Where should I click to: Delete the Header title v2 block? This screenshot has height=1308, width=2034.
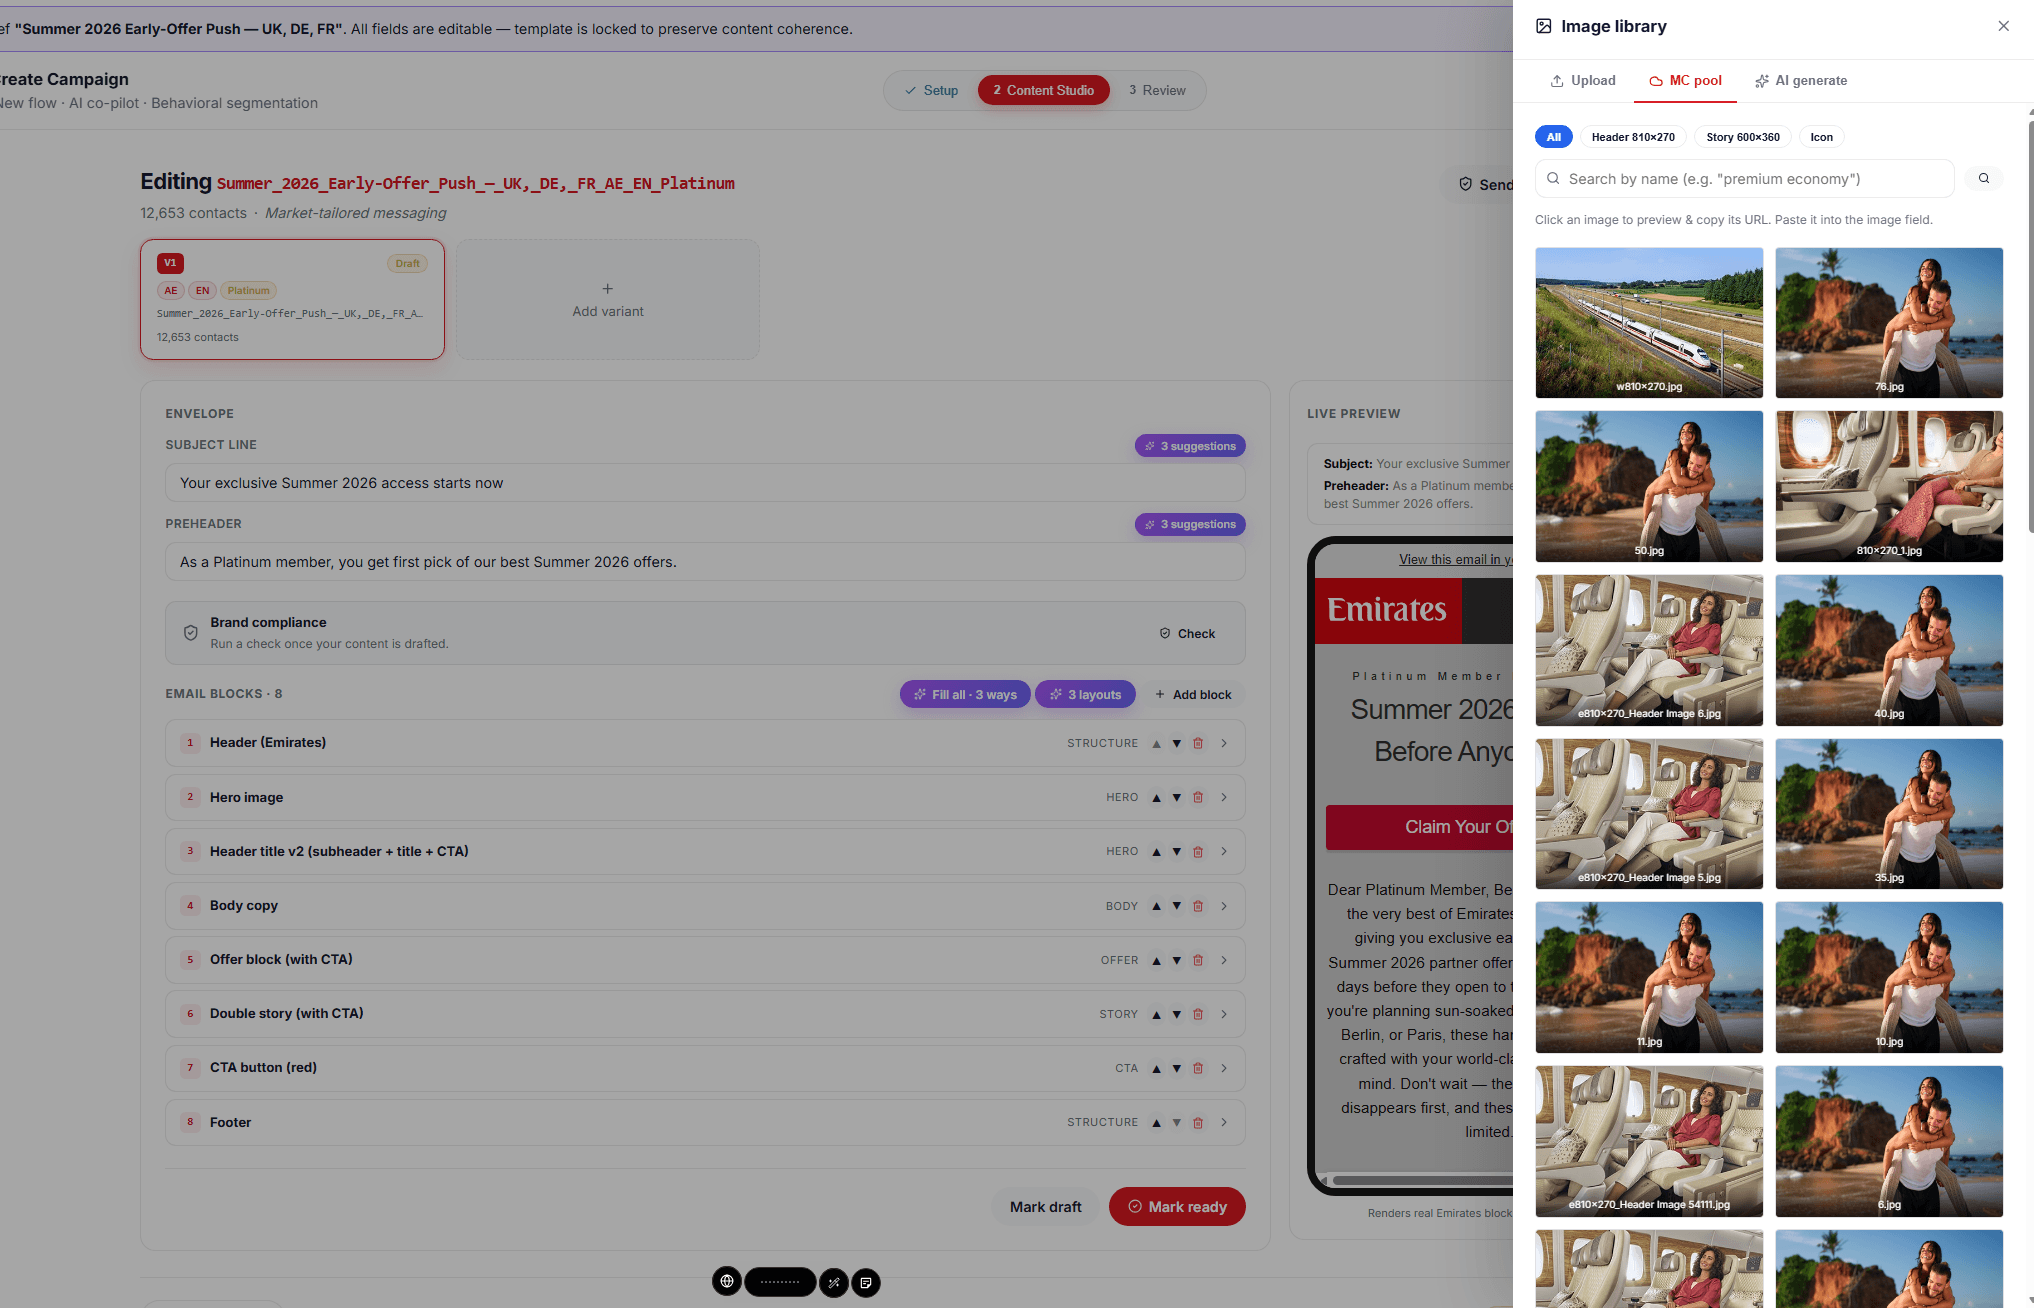[1198, 852]
